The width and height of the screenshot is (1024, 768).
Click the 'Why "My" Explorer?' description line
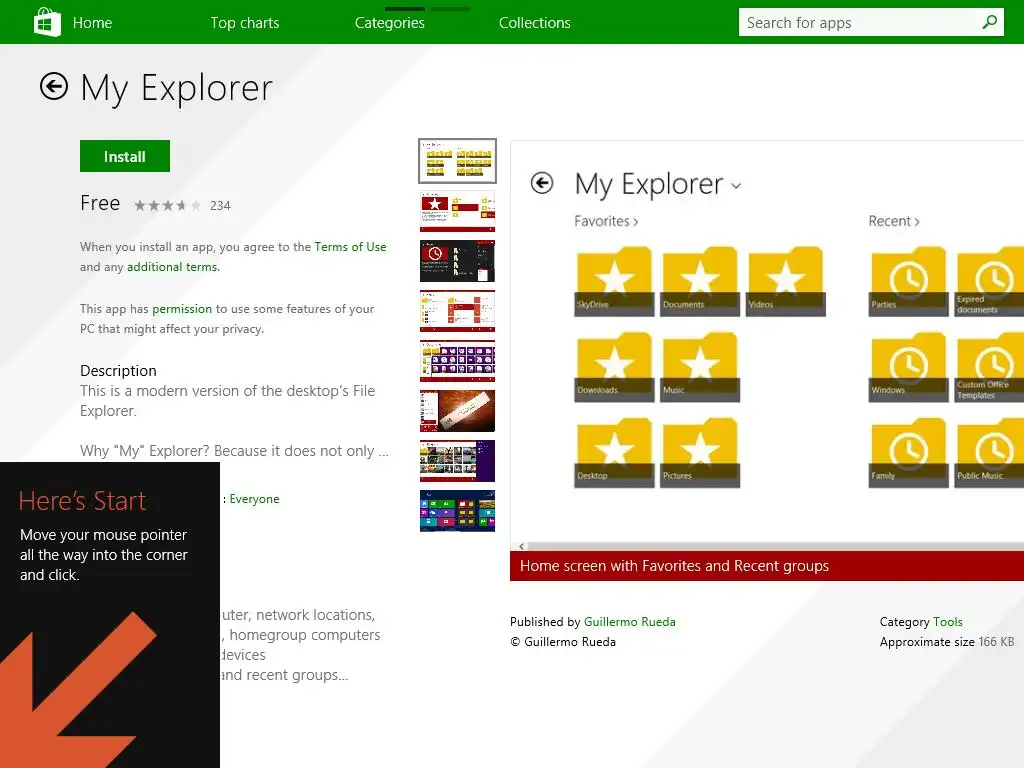point(234,451)
